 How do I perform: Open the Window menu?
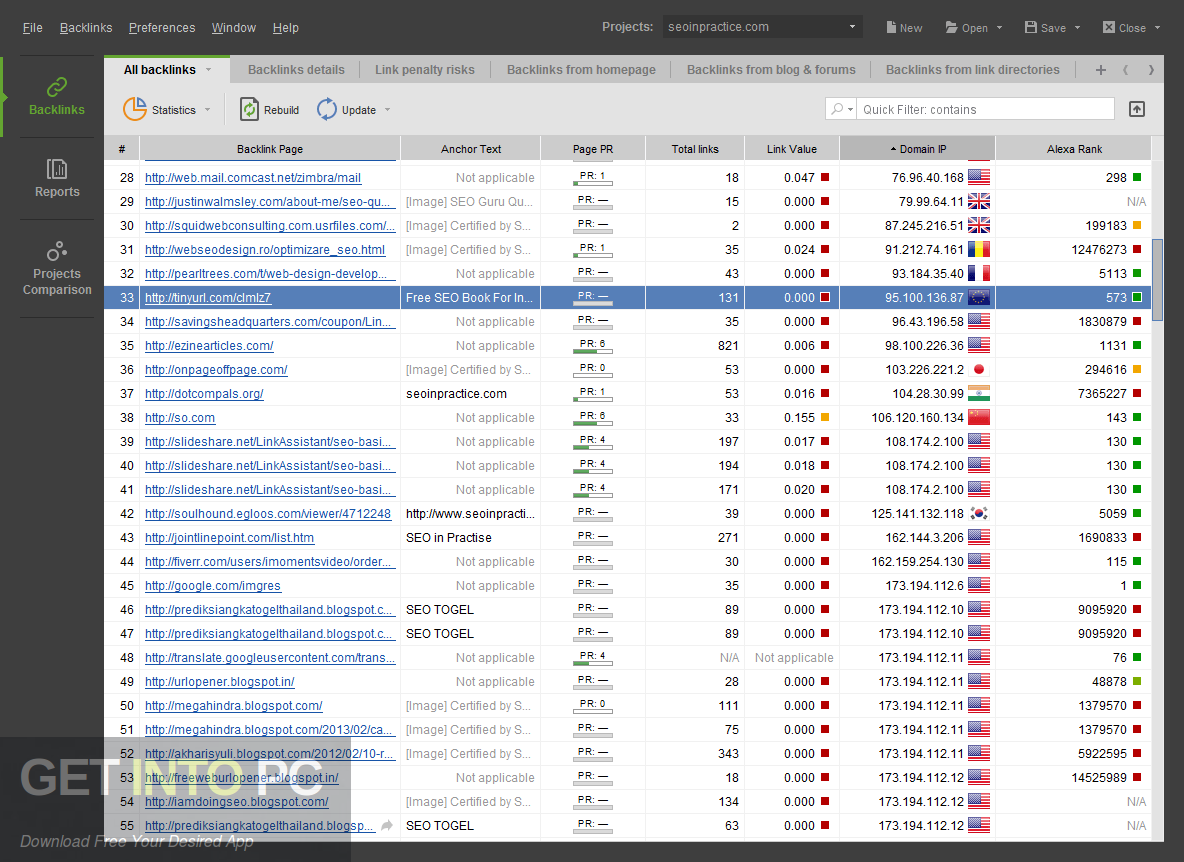tap(233, 27)
